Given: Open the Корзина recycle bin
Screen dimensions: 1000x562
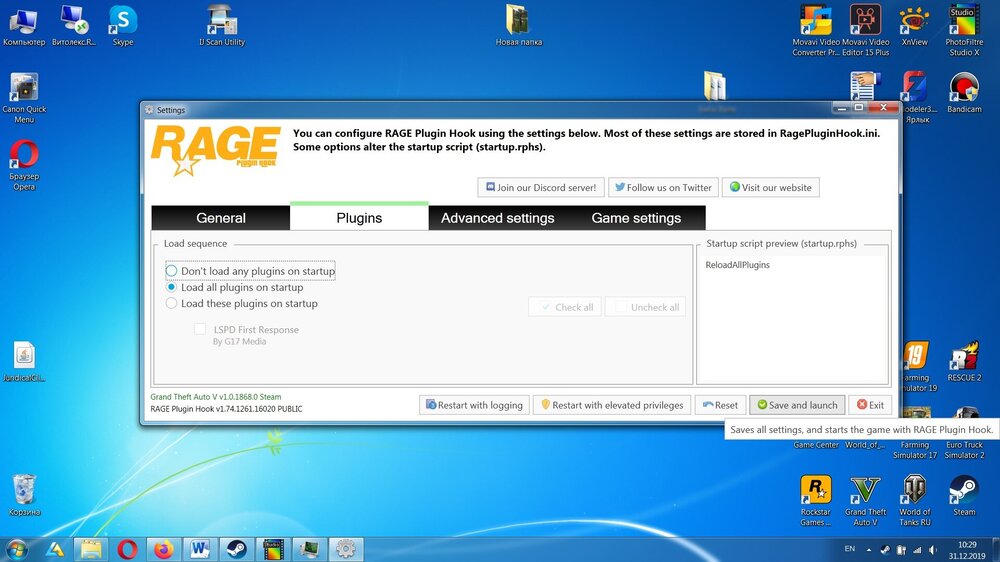Looking at the screenshot, I should [x=24, y=495].
